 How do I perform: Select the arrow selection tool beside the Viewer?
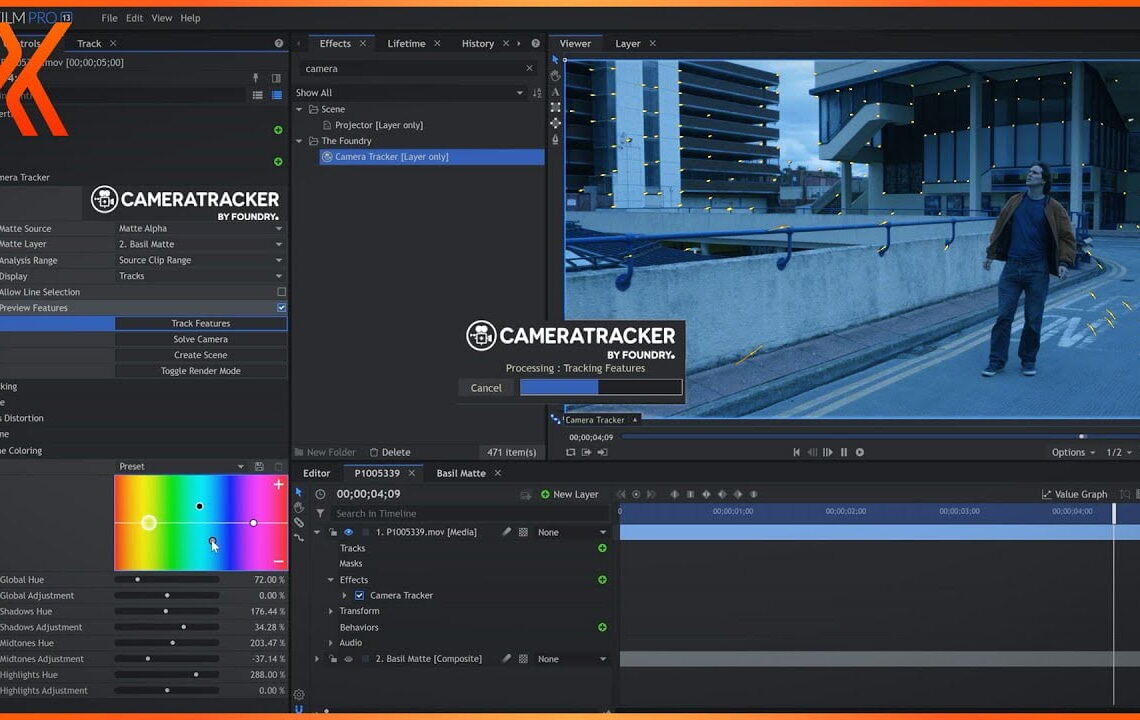pyautogui.click(x=554, y=59)
